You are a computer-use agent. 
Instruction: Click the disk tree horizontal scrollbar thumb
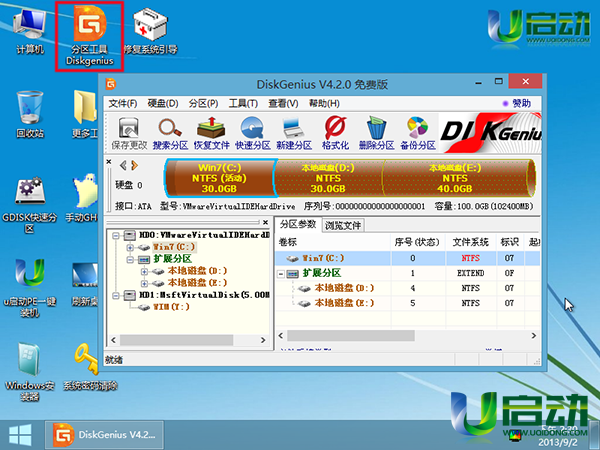click(177, 340)
